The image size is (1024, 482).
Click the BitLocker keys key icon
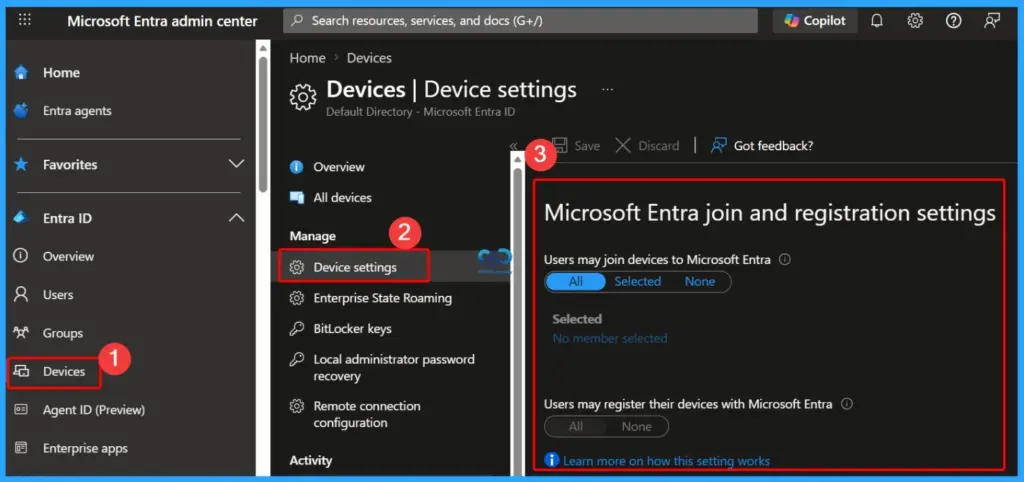click(x=297, y=329)
